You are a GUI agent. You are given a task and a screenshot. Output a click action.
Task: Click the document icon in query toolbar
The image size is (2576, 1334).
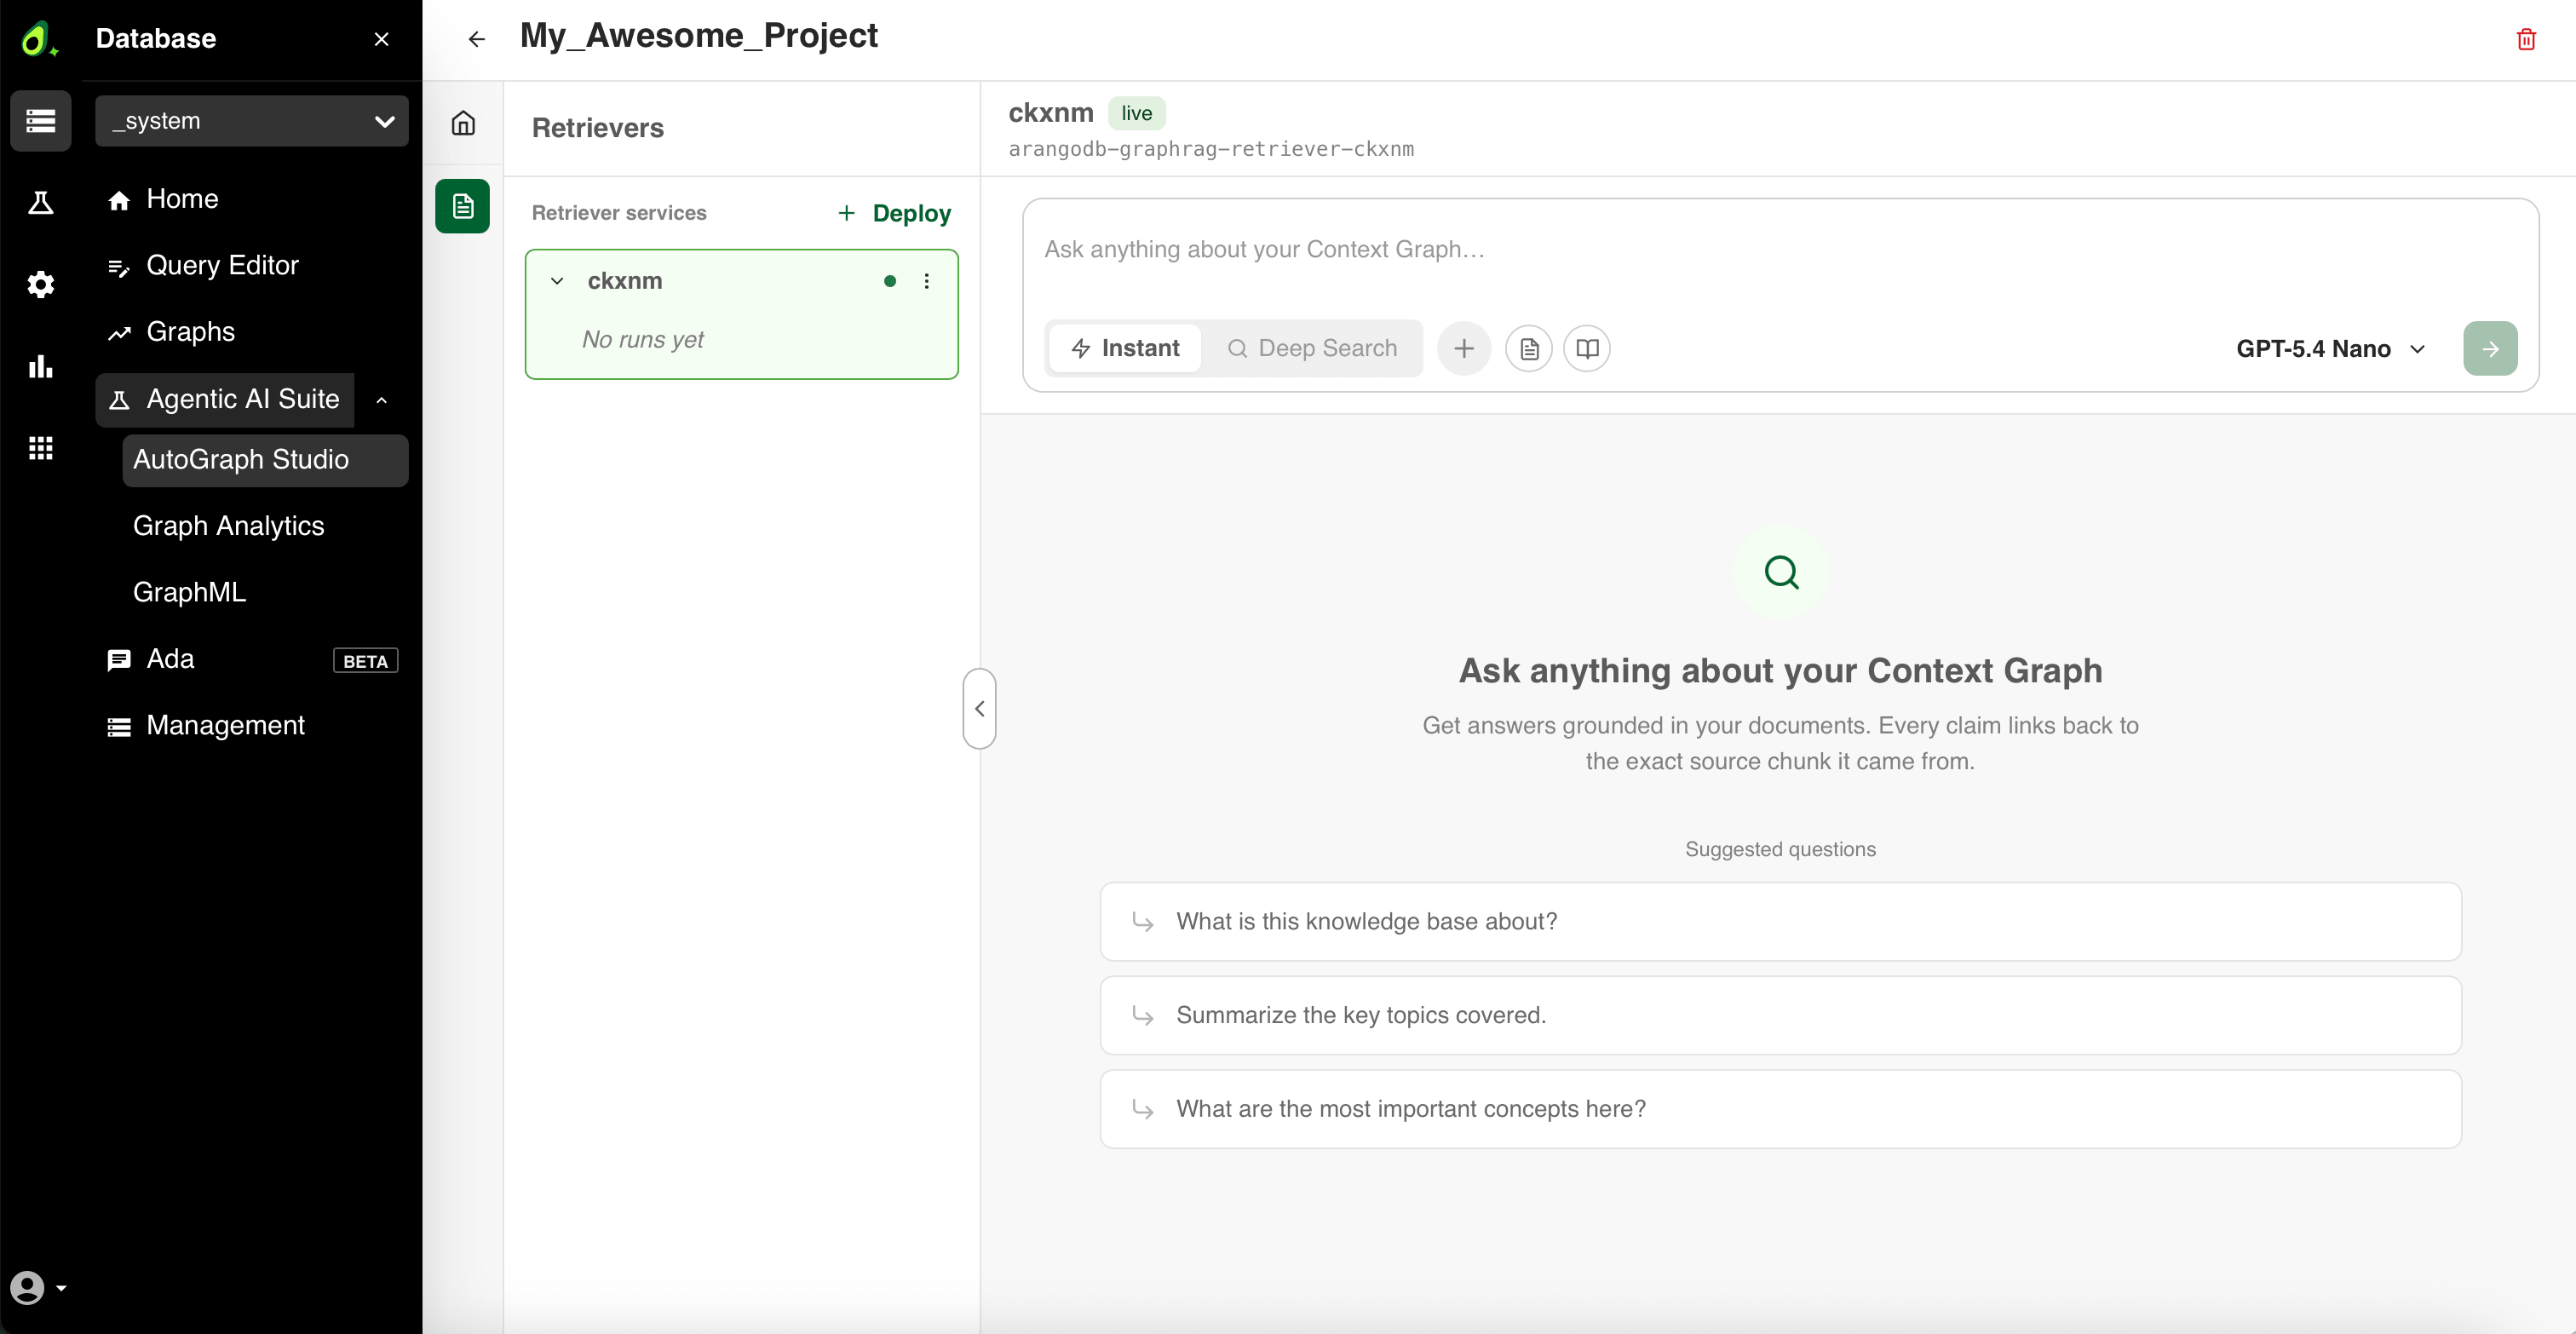pyautogui.click(x=1529, y=348)
